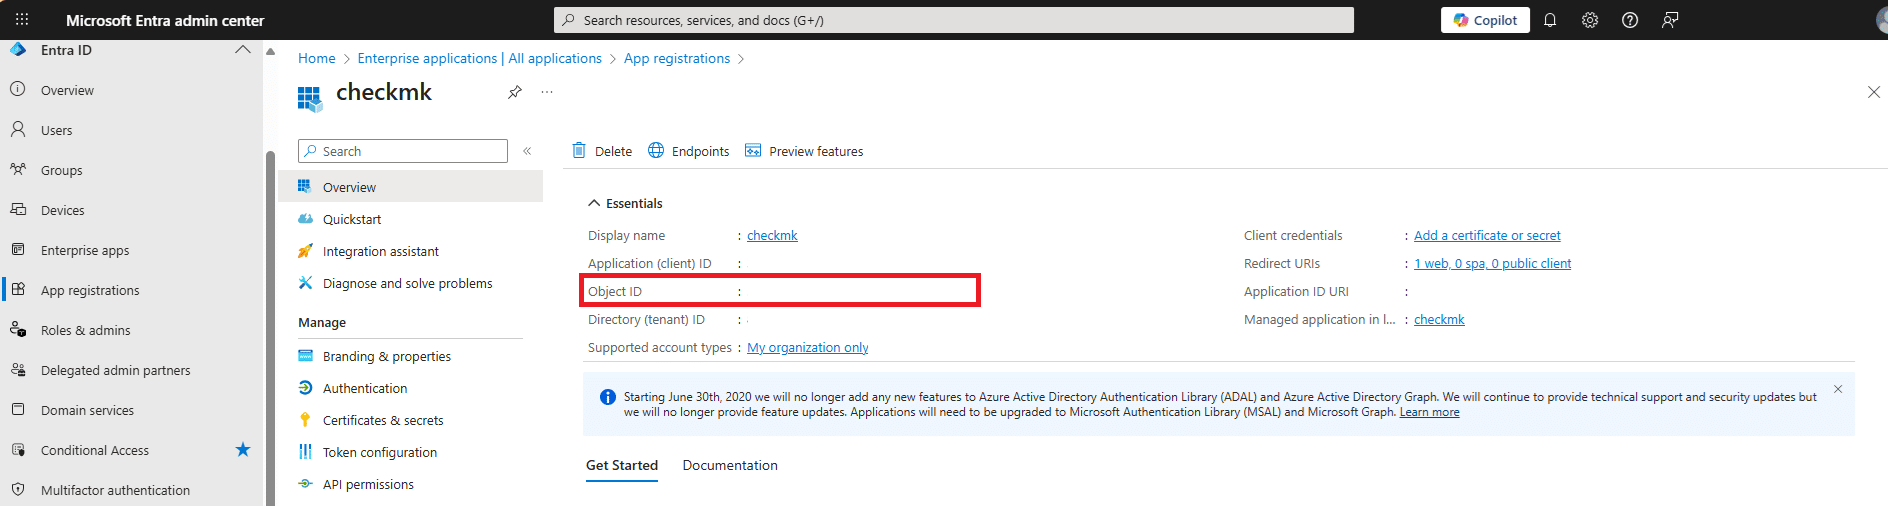Open the Redirect URIs link
This screenshot has height=506, width=1888.
pyautogui.click(x=1492, y=263)
